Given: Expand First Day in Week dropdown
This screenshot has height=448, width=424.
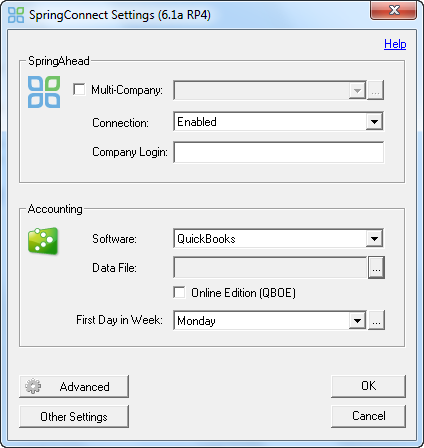Looking at the screenshot, I should point(357,321).
